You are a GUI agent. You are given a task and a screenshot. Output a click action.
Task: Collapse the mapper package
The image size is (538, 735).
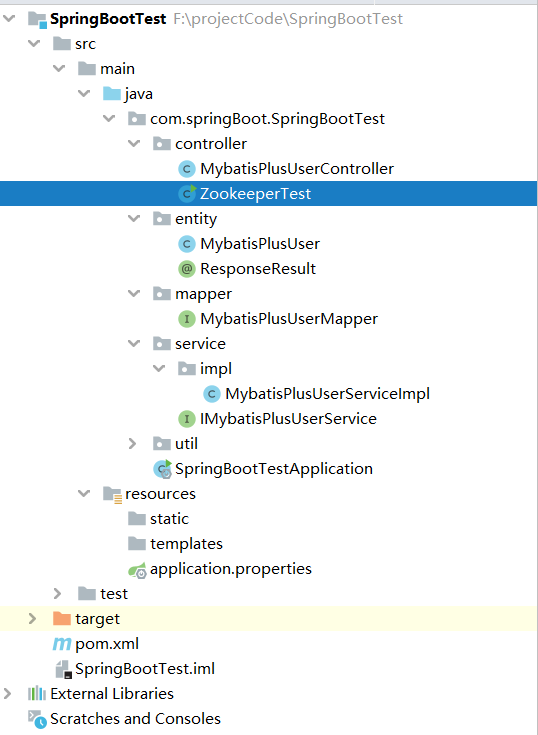(134, 293)
